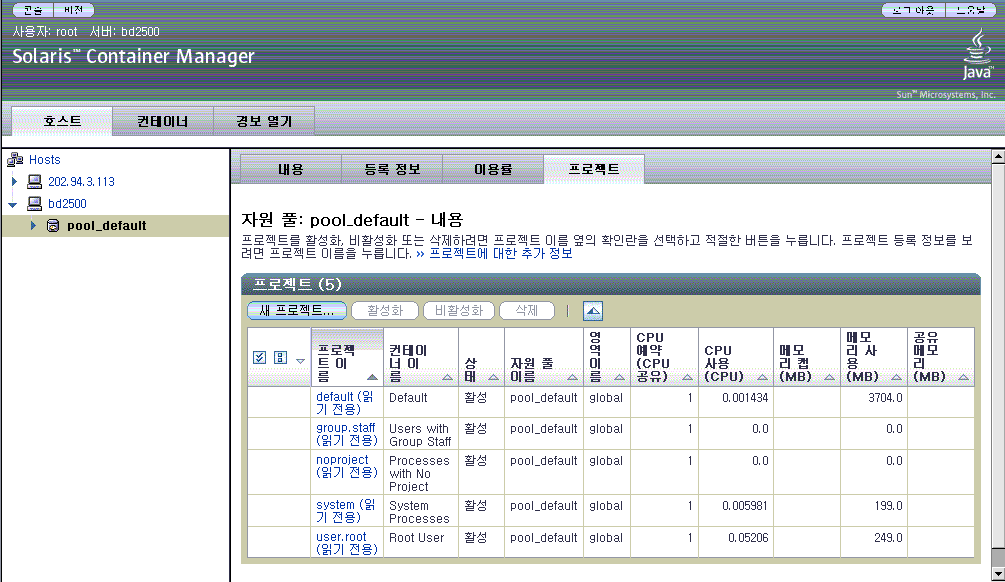This screenshot has width=1005, height=582.
Task: Sort by 영역 이름 column arrow
Action: click(x=619, y=377)
